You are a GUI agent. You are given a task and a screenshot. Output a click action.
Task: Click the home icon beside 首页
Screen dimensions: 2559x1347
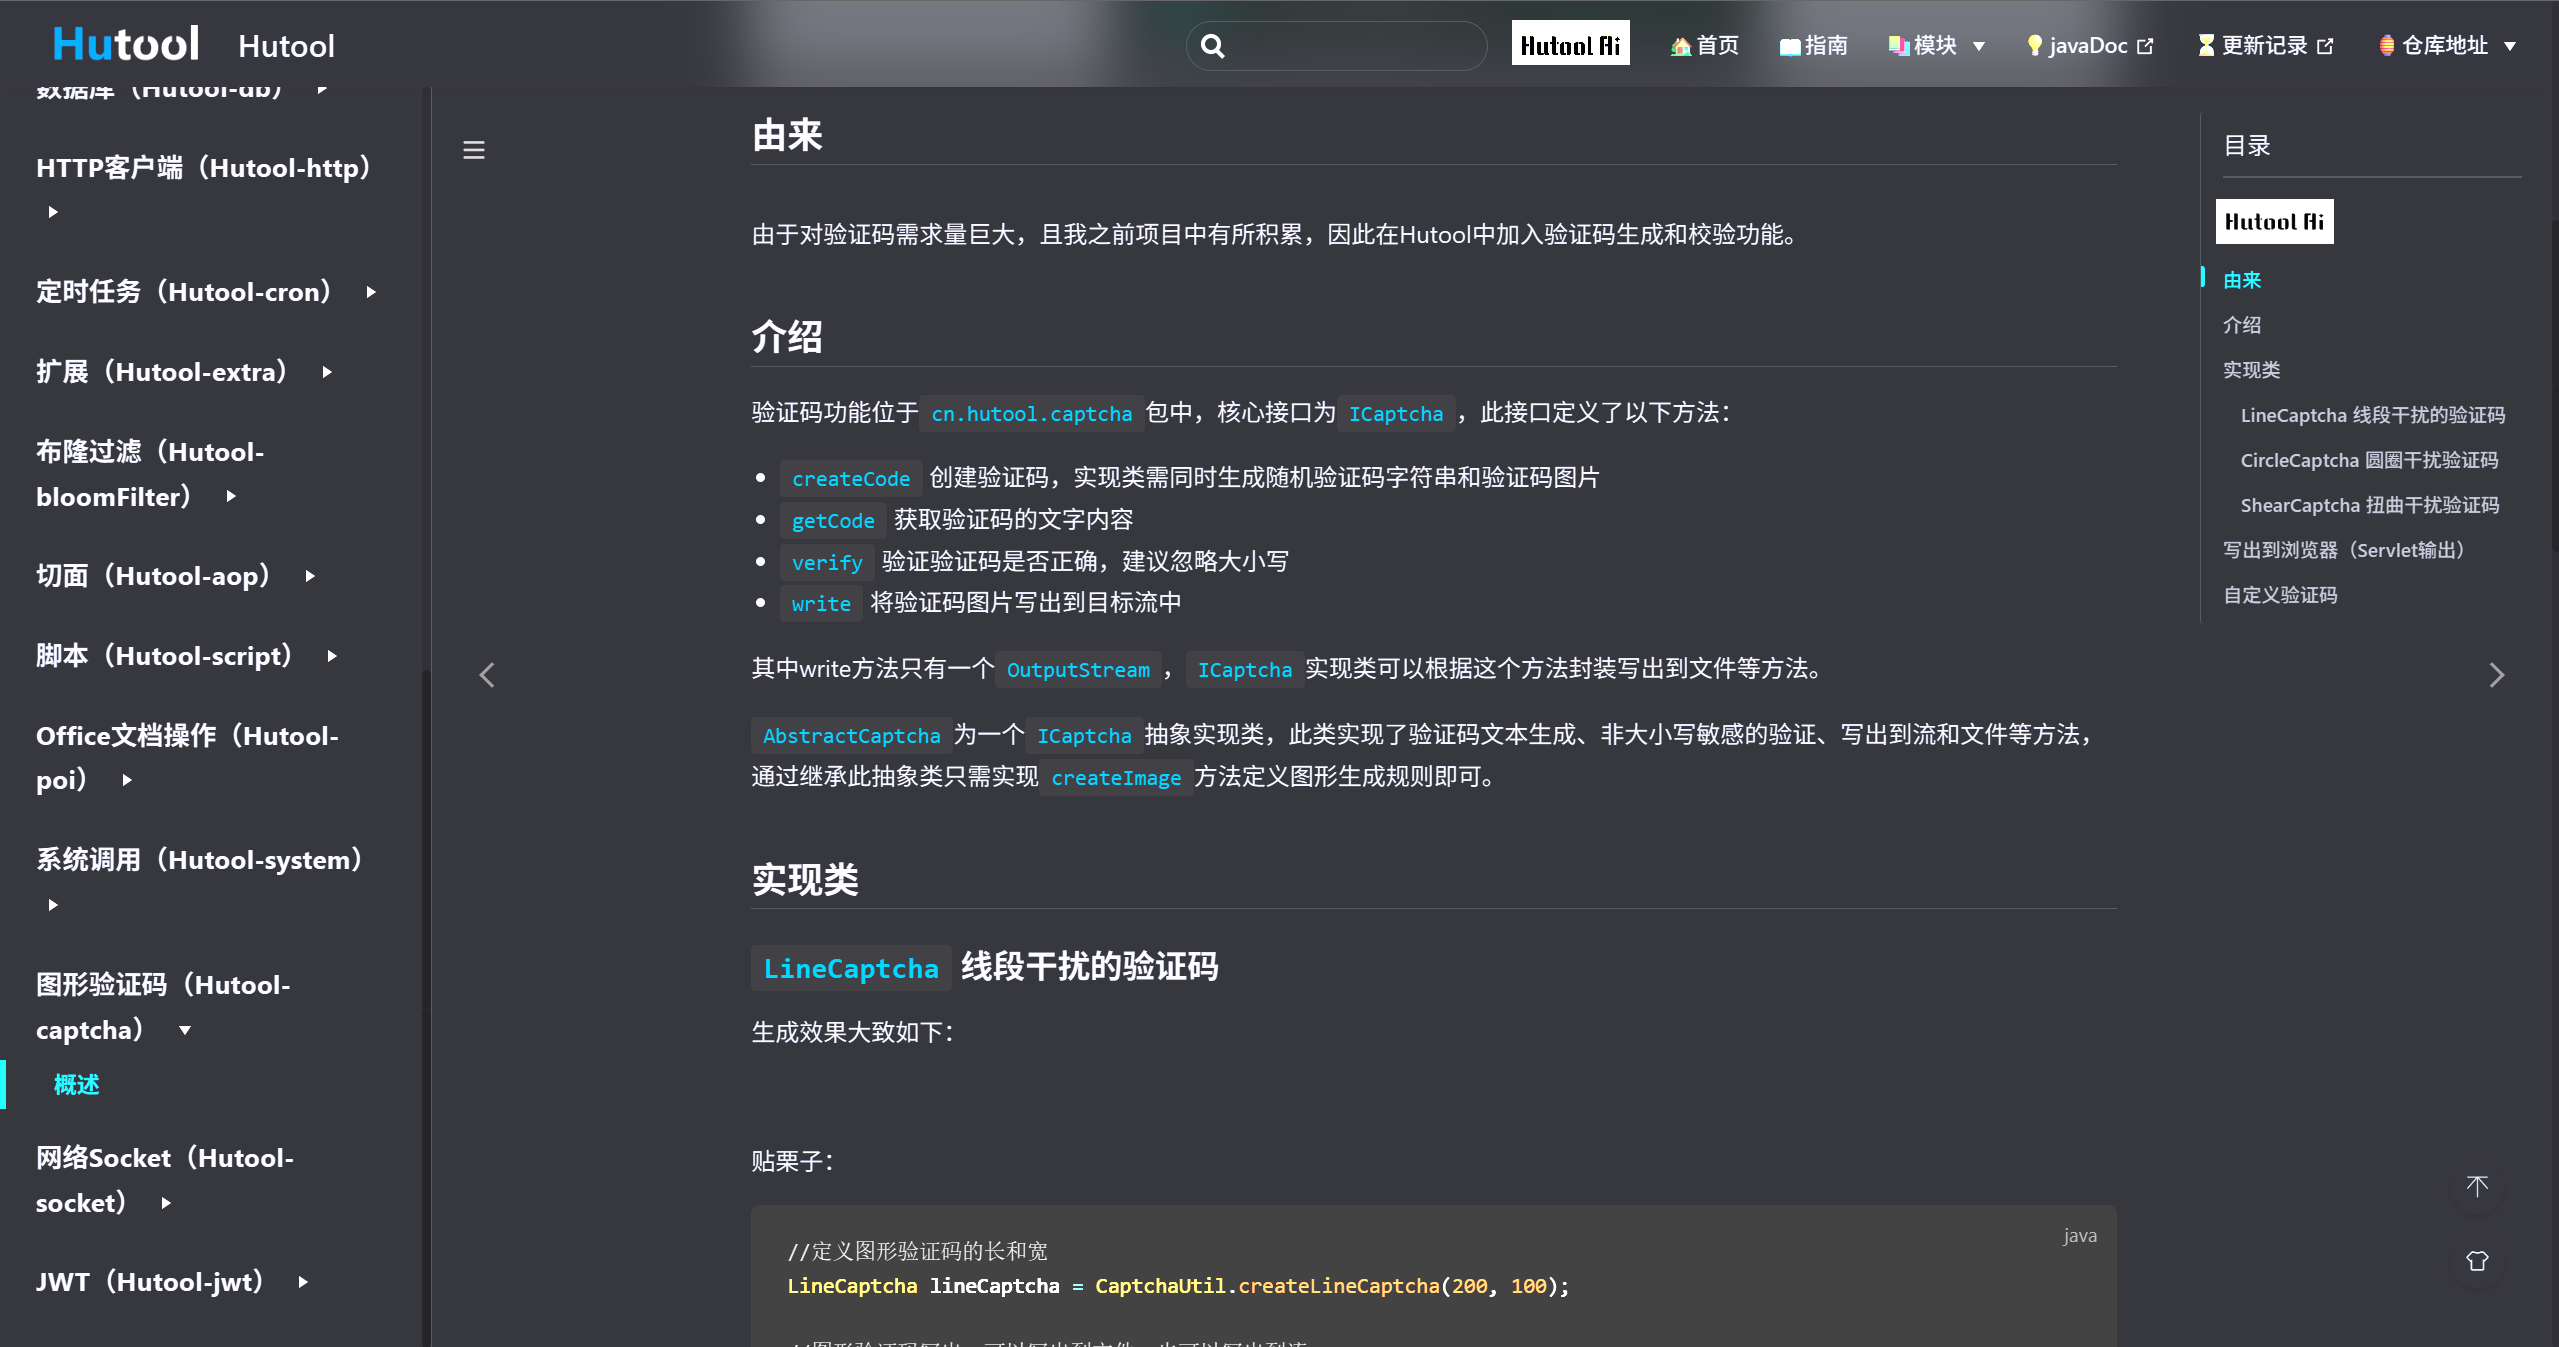pos(1680,45)
